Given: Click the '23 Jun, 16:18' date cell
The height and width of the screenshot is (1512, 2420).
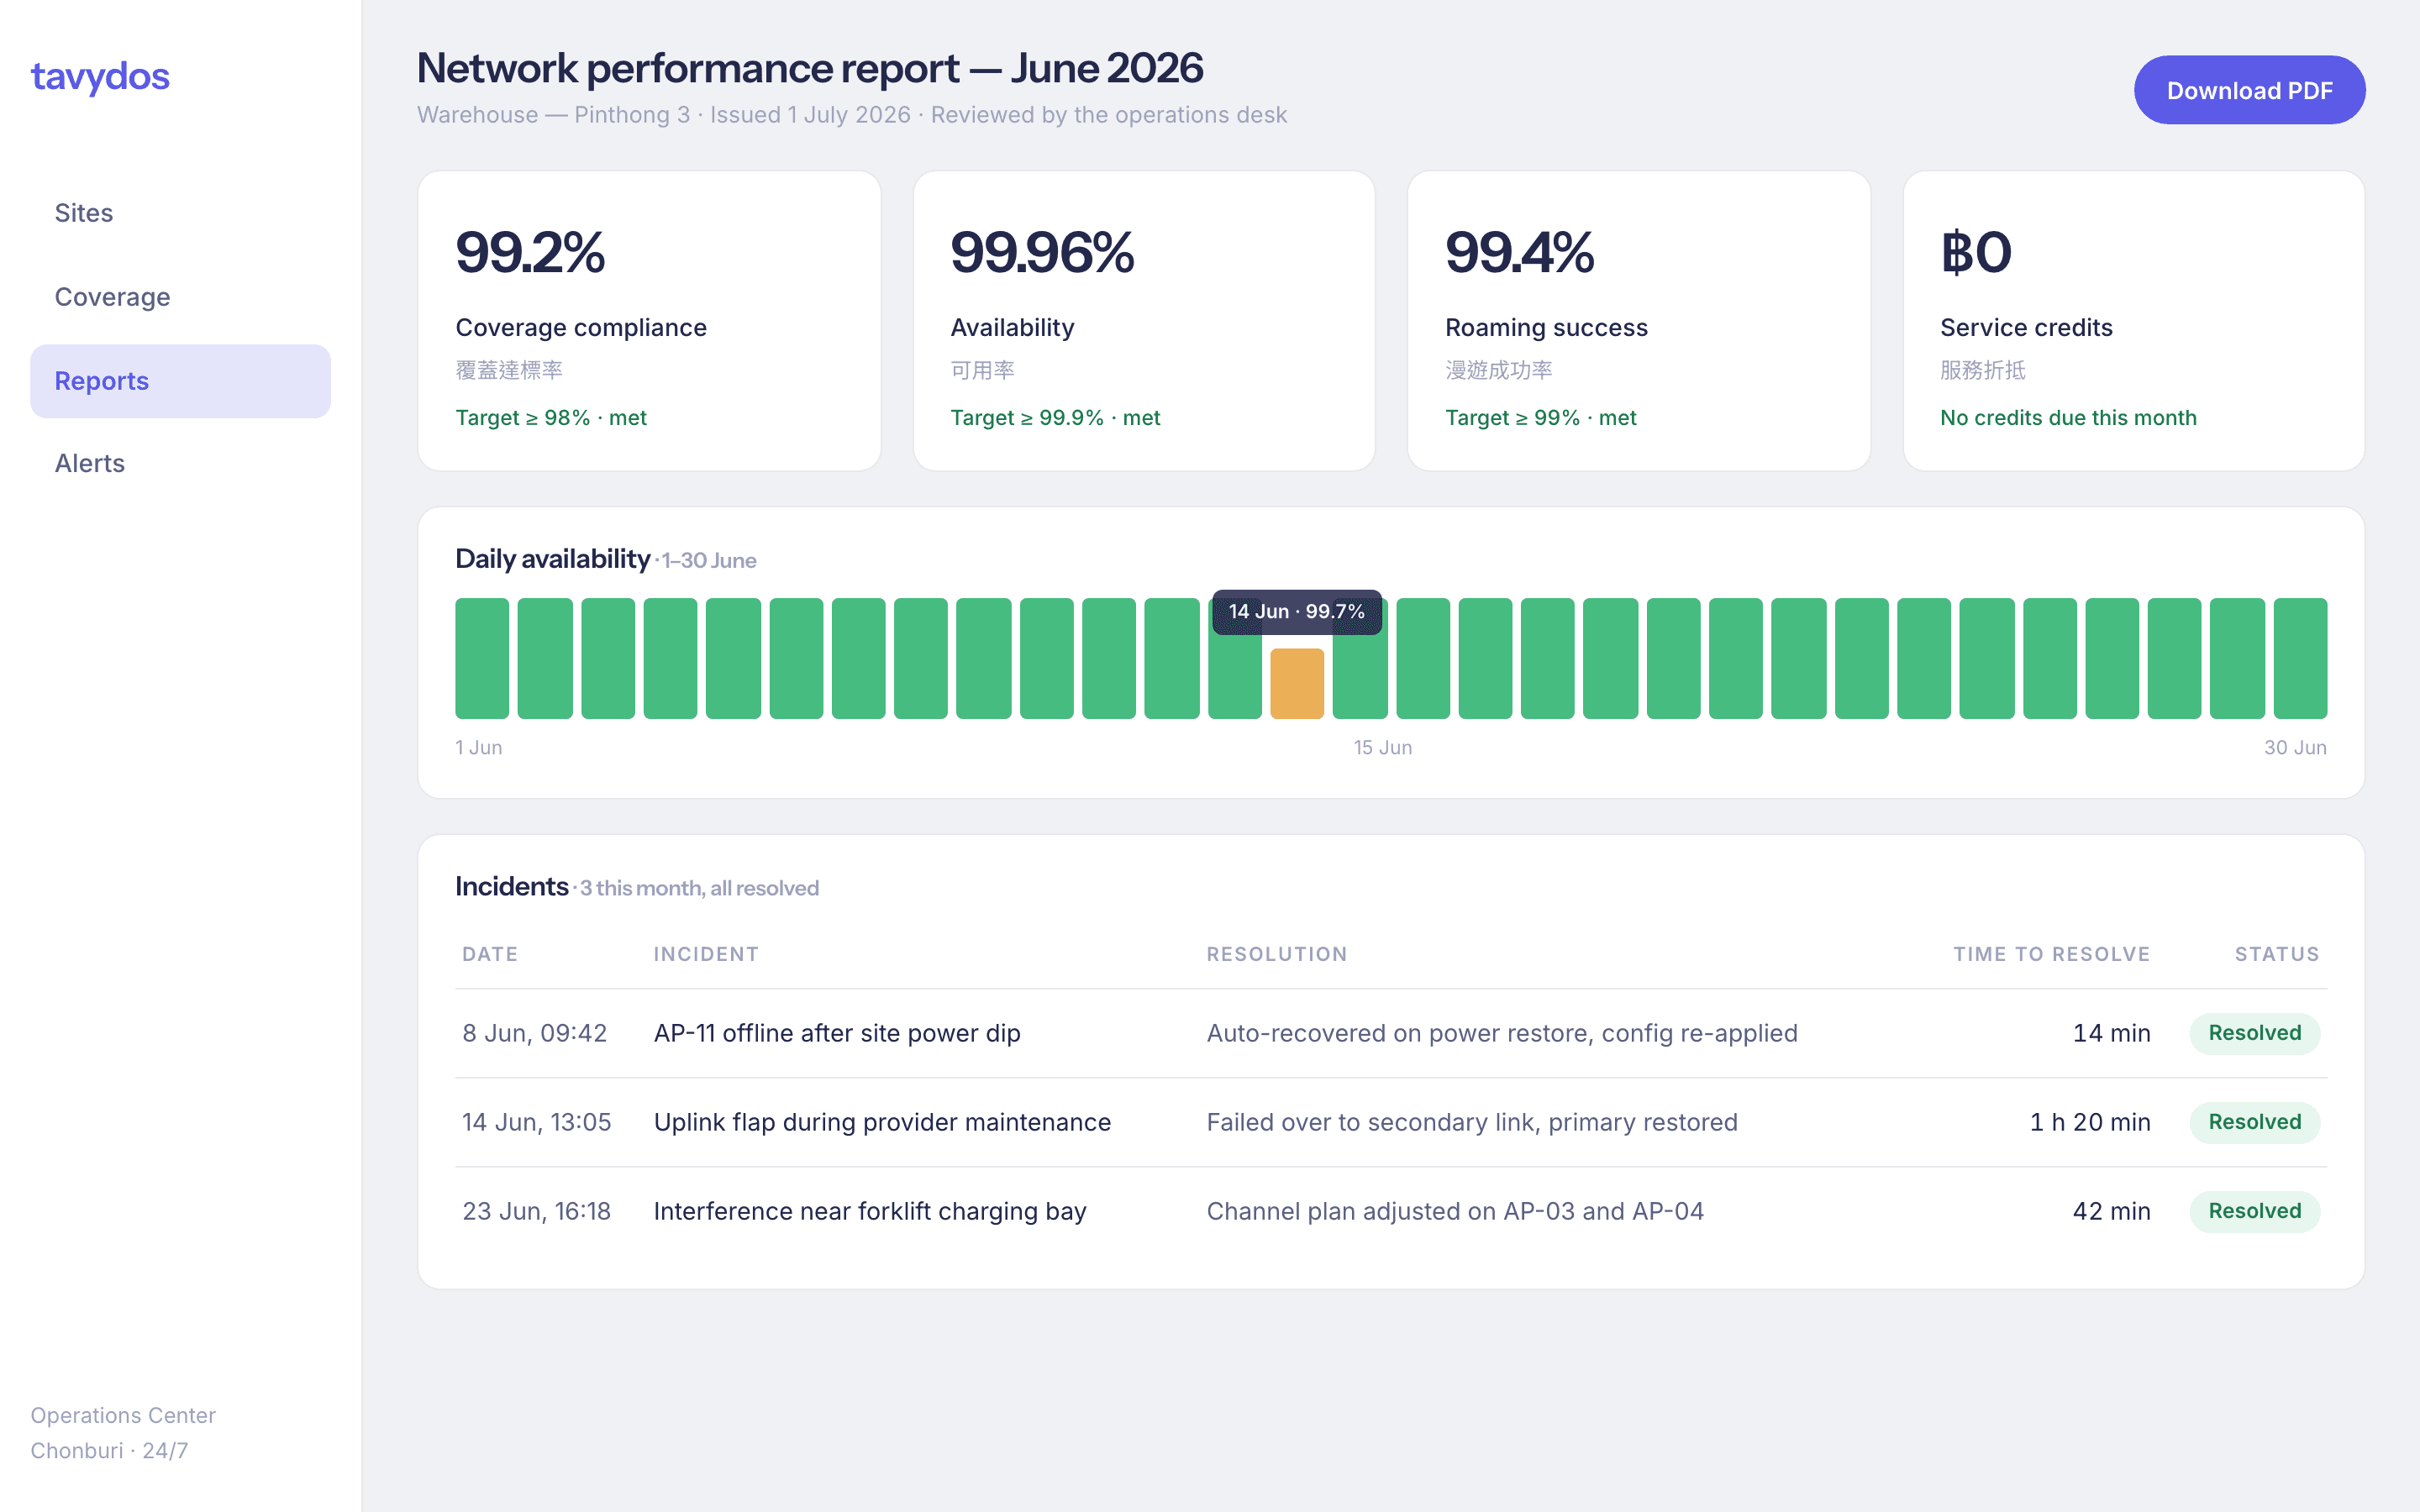Looking at the screenshot, I should (537, 1211).
